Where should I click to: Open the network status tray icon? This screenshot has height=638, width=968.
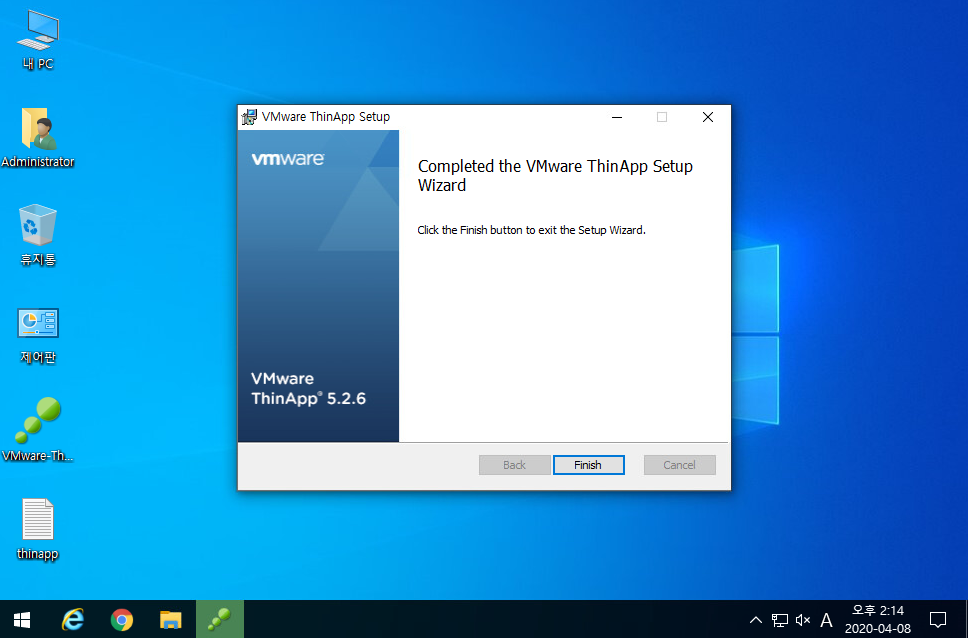pyautogui.click(x=780, y=620)
